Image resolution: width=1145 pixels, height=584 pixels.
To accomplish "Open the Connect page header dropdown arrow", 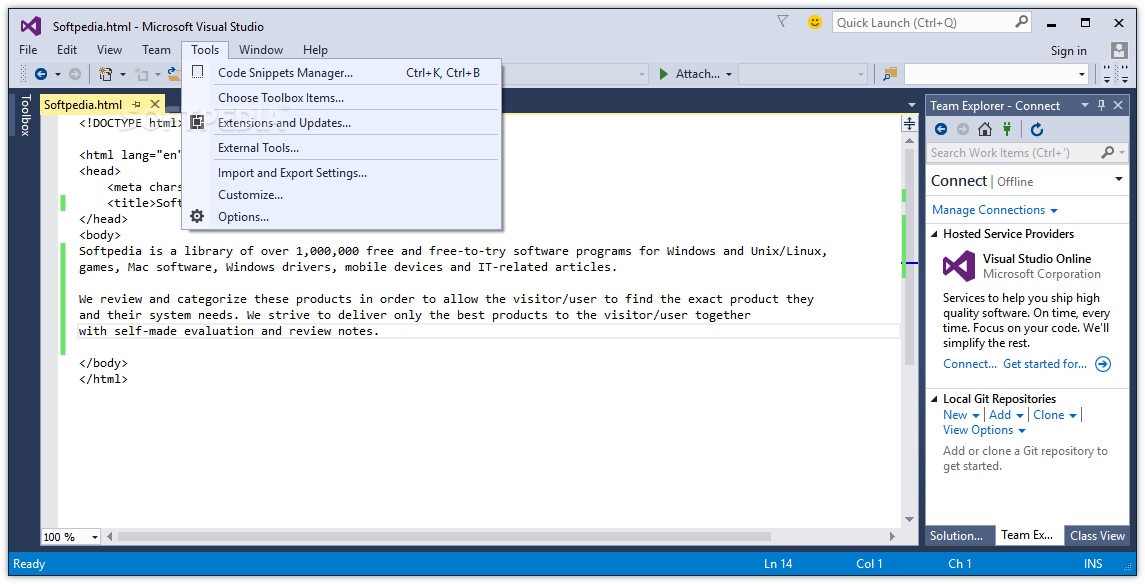I will (x=1119, y=180).
